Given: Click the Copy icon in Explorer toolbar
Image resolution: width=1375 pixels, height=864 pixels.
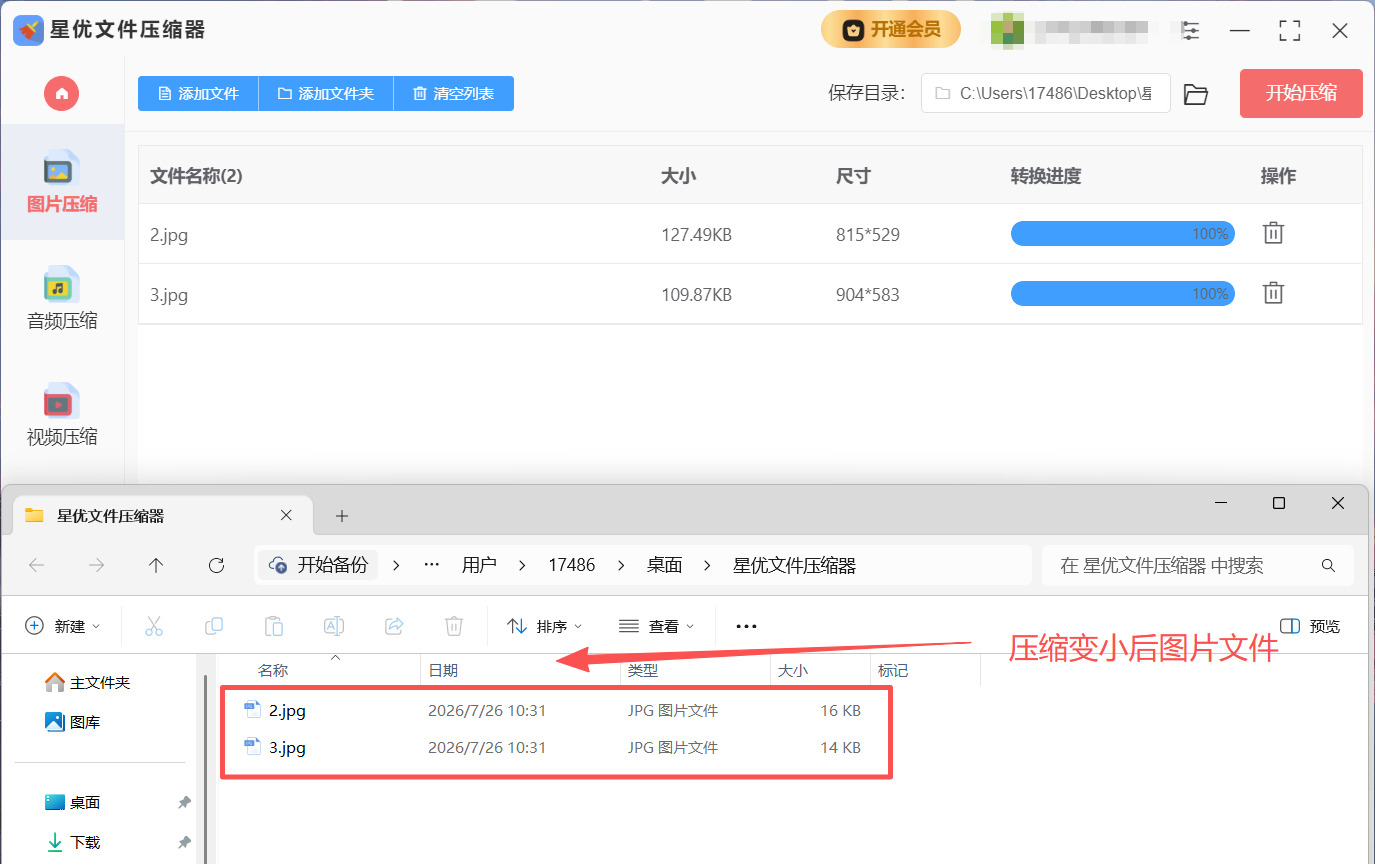Looking at the screenshot, I should [x=214, y=626].
